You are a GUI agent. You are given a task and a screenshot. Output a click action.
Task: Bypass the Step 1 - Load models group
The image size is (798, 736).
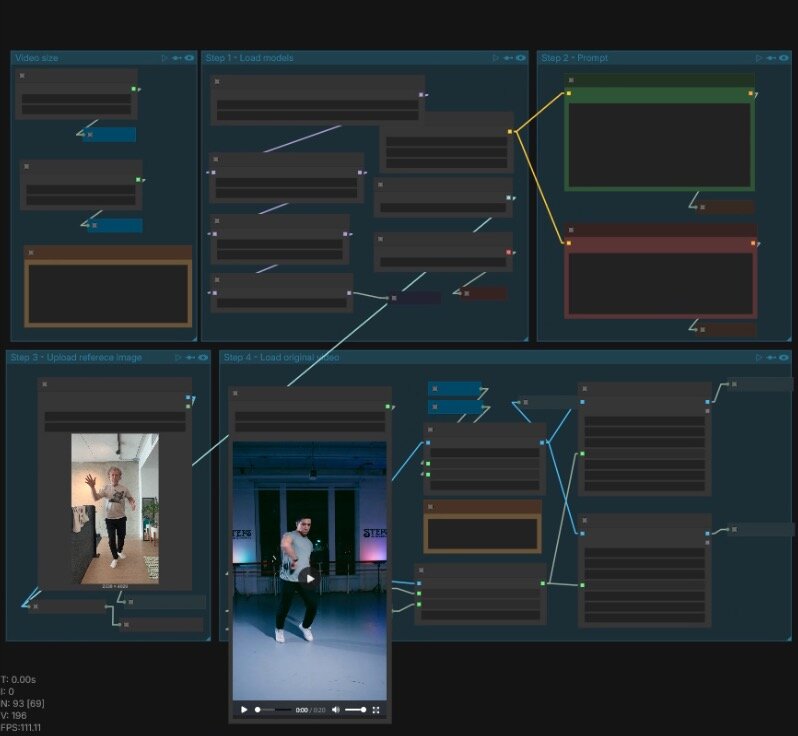coord(508,58)
